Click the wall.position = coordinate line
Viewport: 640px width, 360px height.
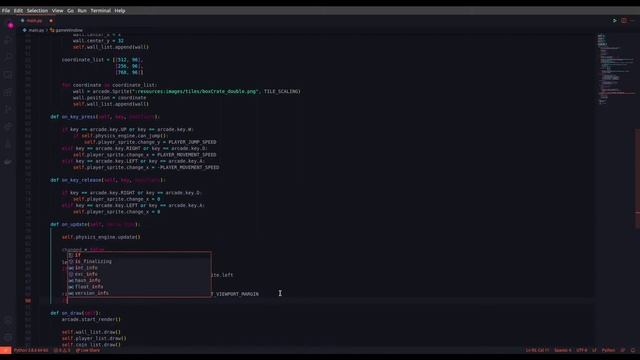109,98
